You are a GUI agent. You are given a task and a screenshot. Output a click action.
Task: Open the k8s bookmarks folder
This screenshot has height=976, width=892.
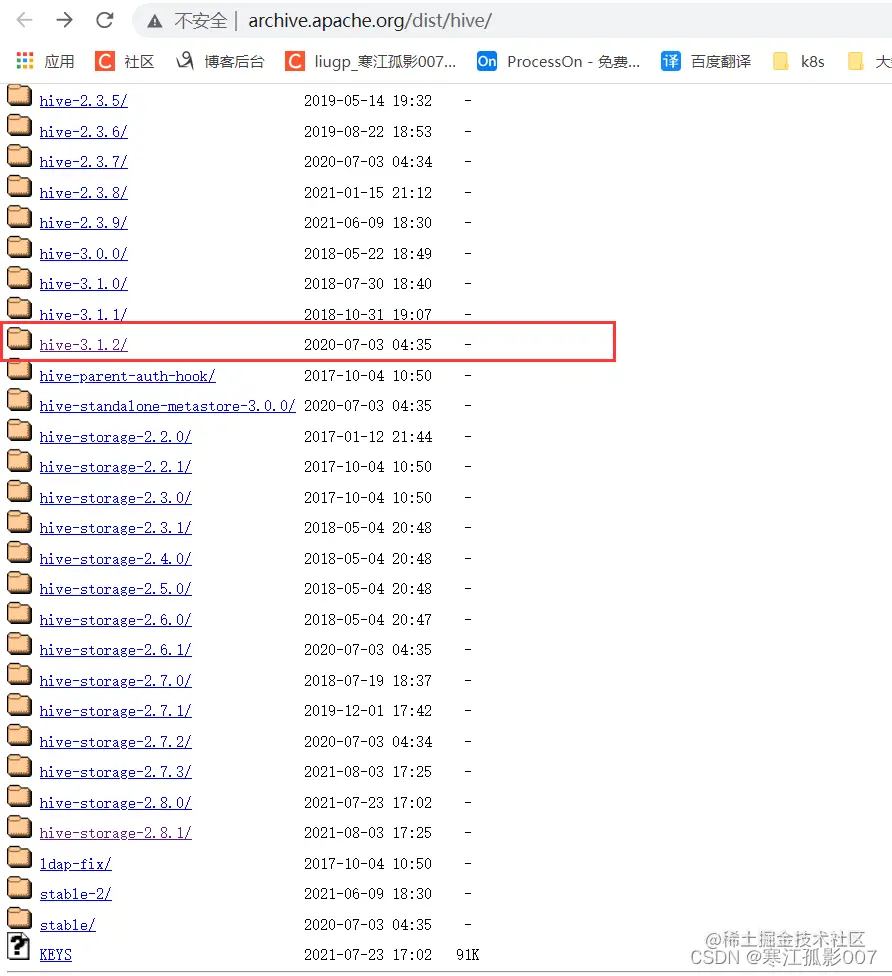799,61
